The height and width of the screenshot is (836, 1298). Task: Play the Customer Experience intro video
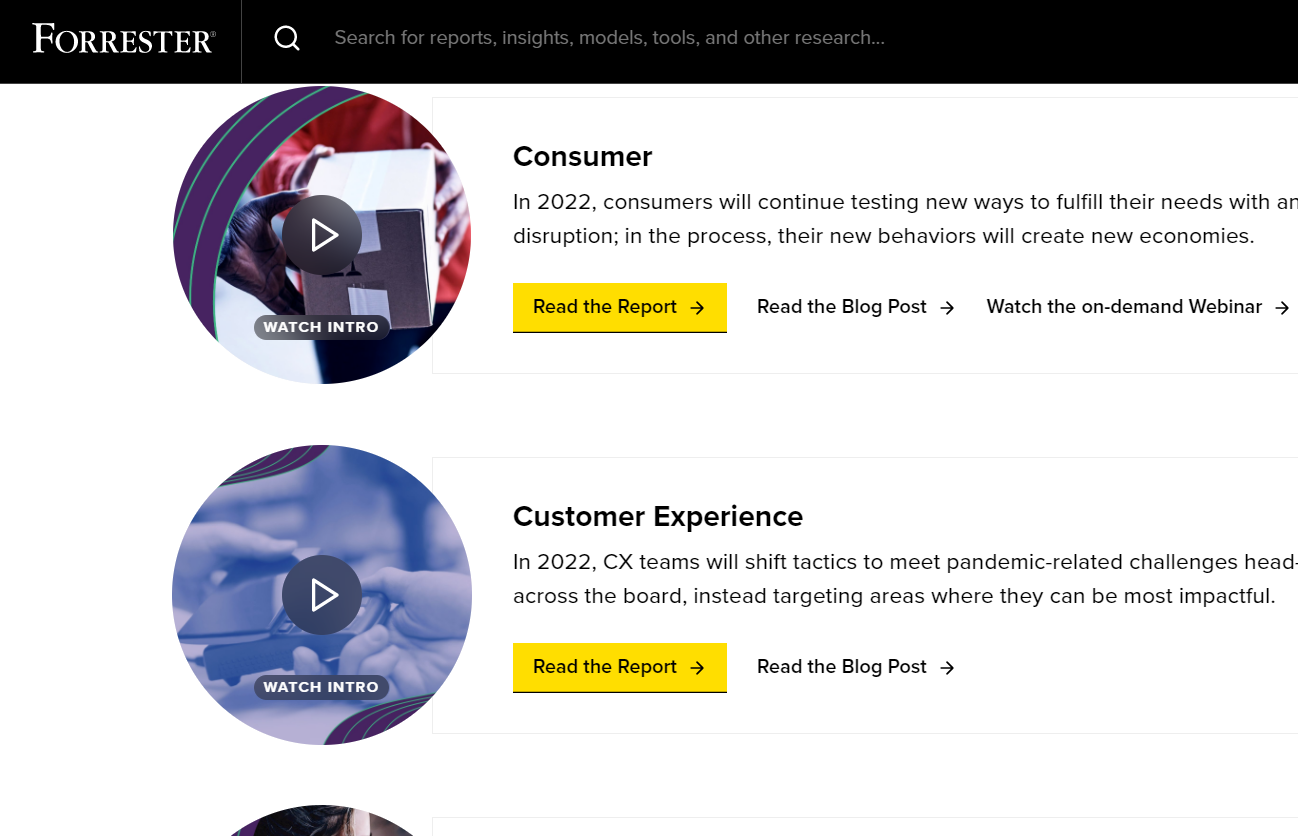point(322,595)
